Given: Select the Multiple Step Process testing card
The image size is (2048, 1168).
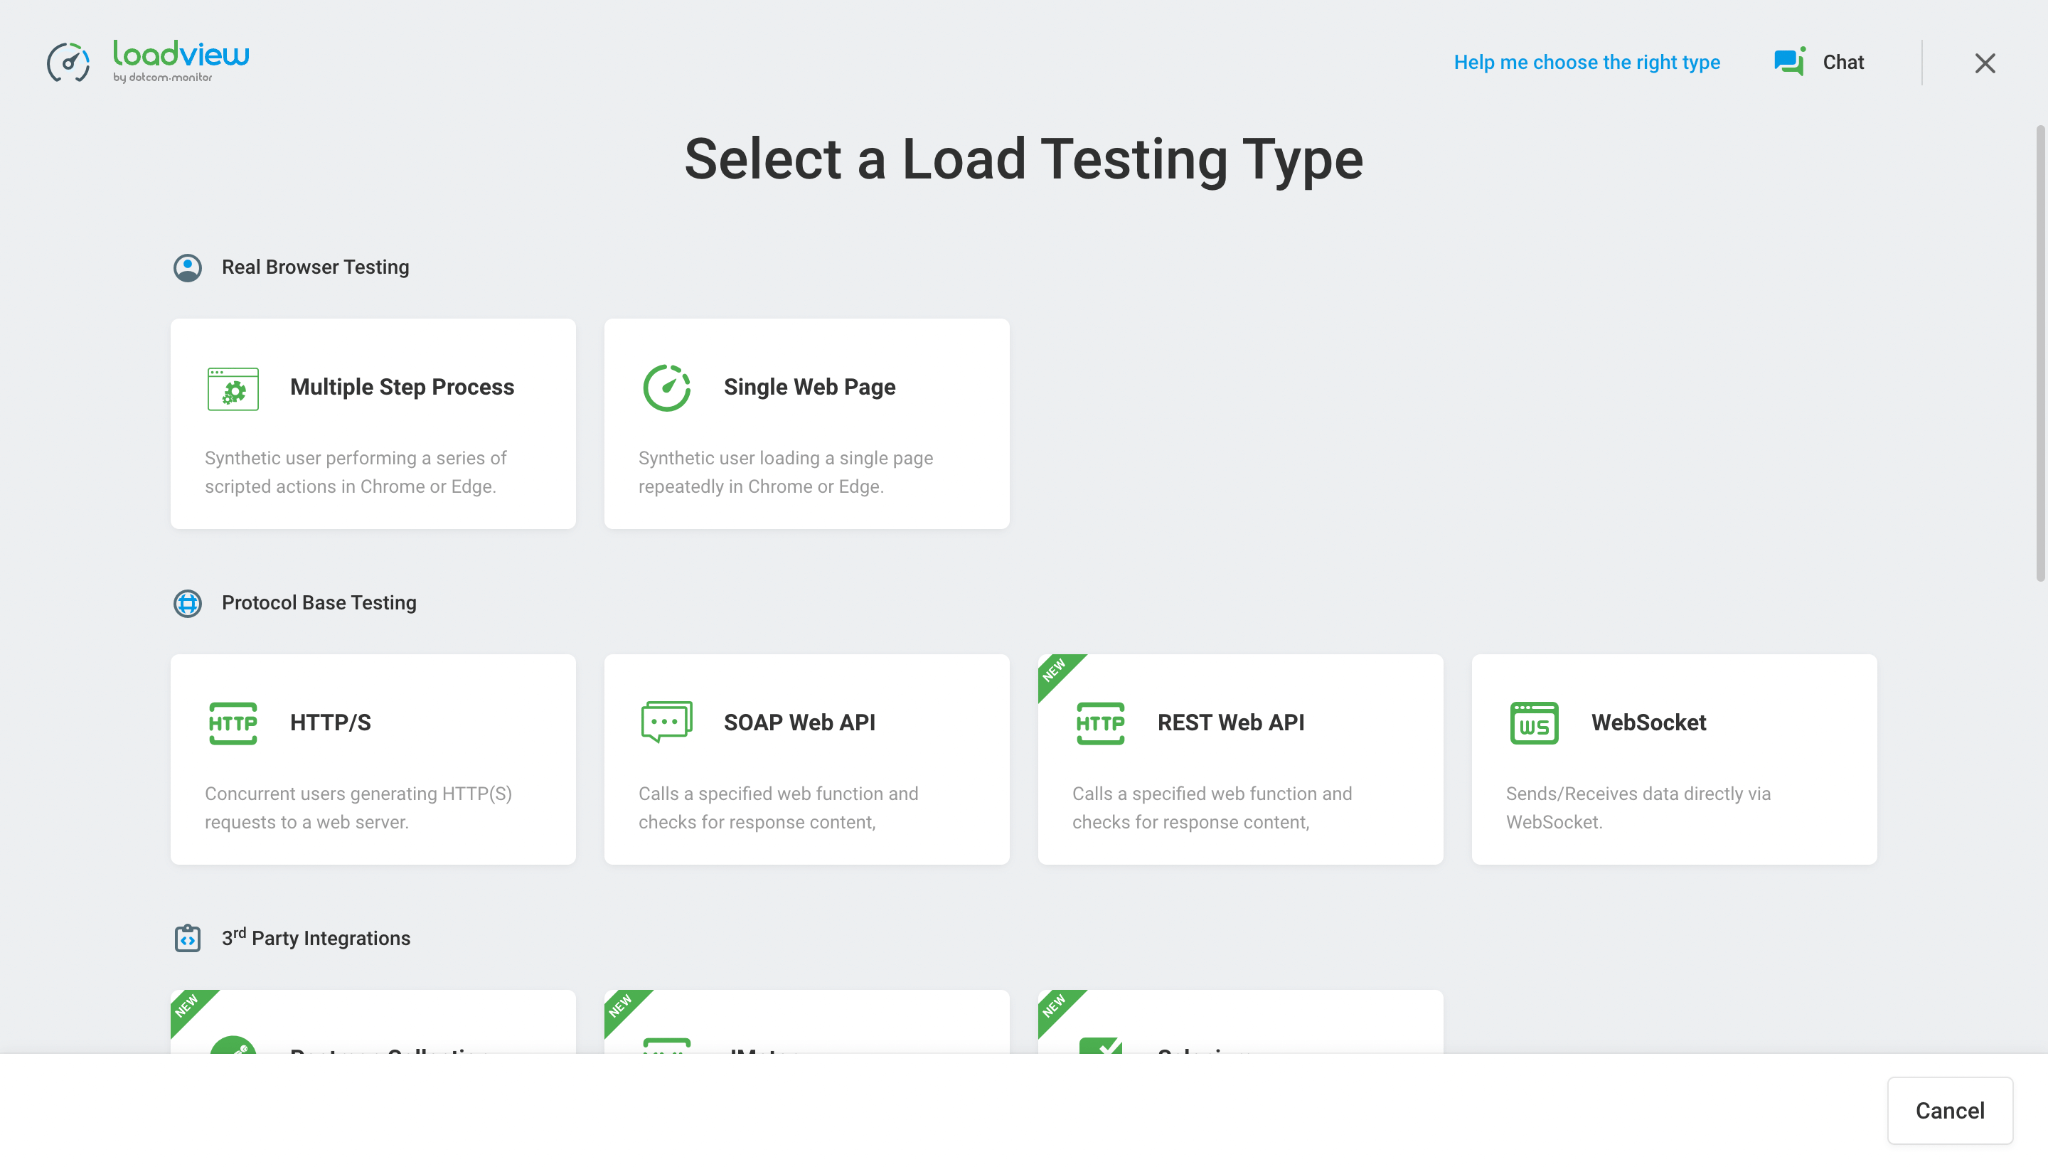Looking at the screenshot, I should [x=373, y=424].
